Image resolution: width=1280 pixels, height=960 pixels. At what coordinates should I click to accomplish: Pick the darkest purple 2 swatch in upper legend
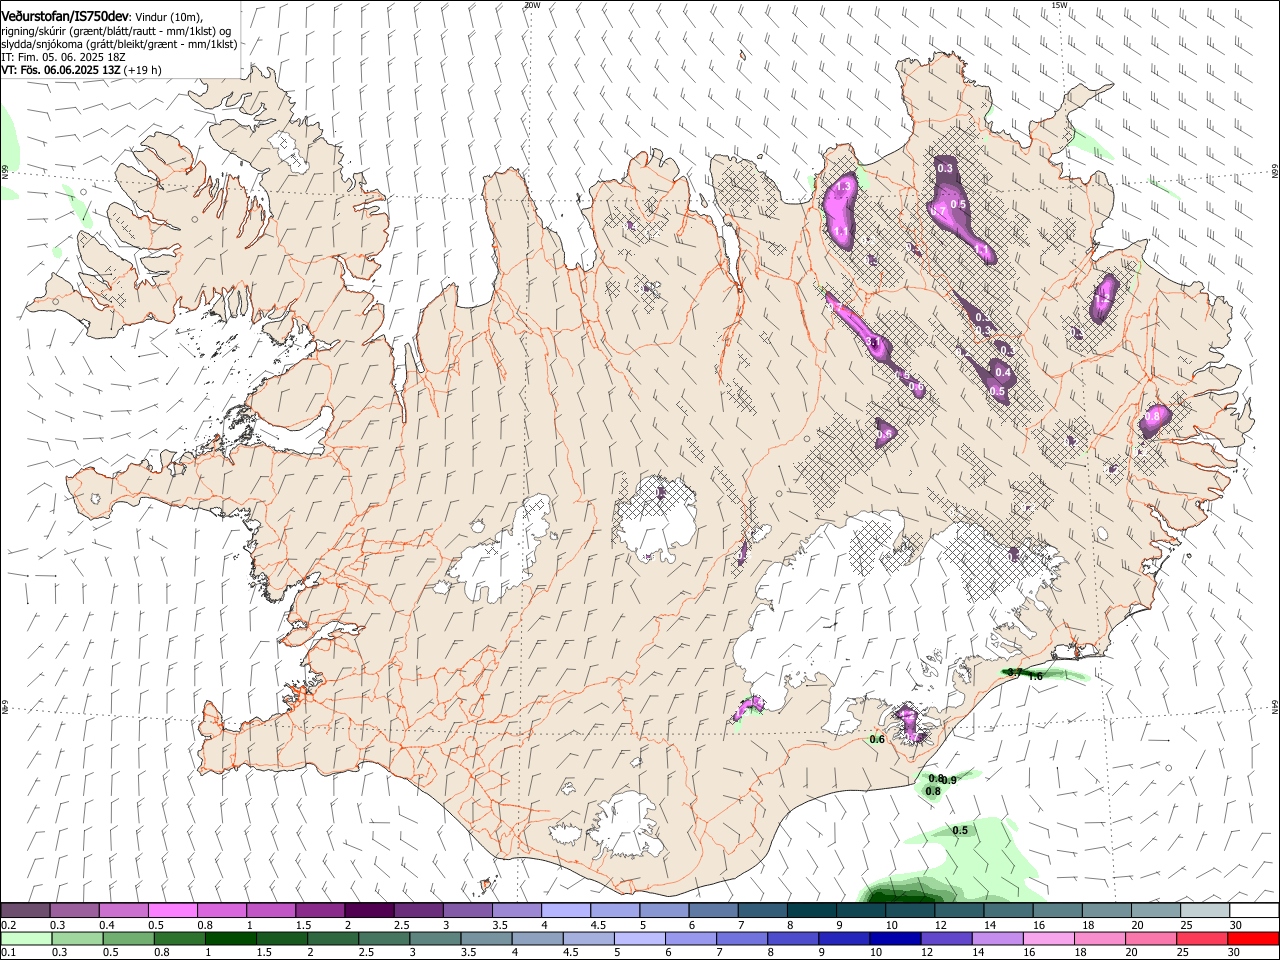369,911
